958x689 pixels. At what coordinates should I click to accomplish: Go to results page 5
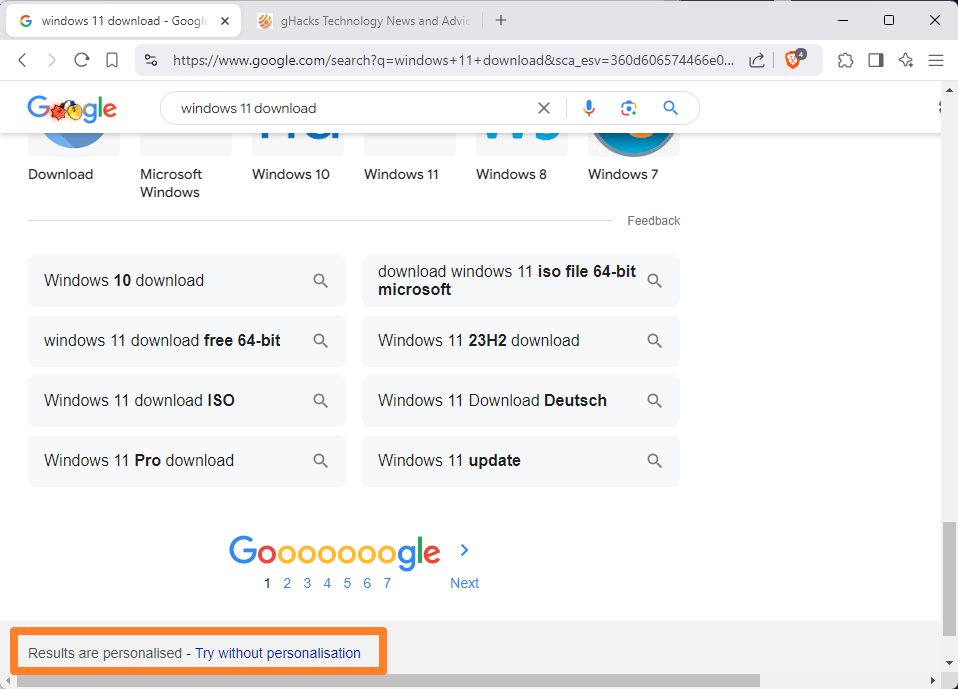pyautogui.click(x=347, y=583)
